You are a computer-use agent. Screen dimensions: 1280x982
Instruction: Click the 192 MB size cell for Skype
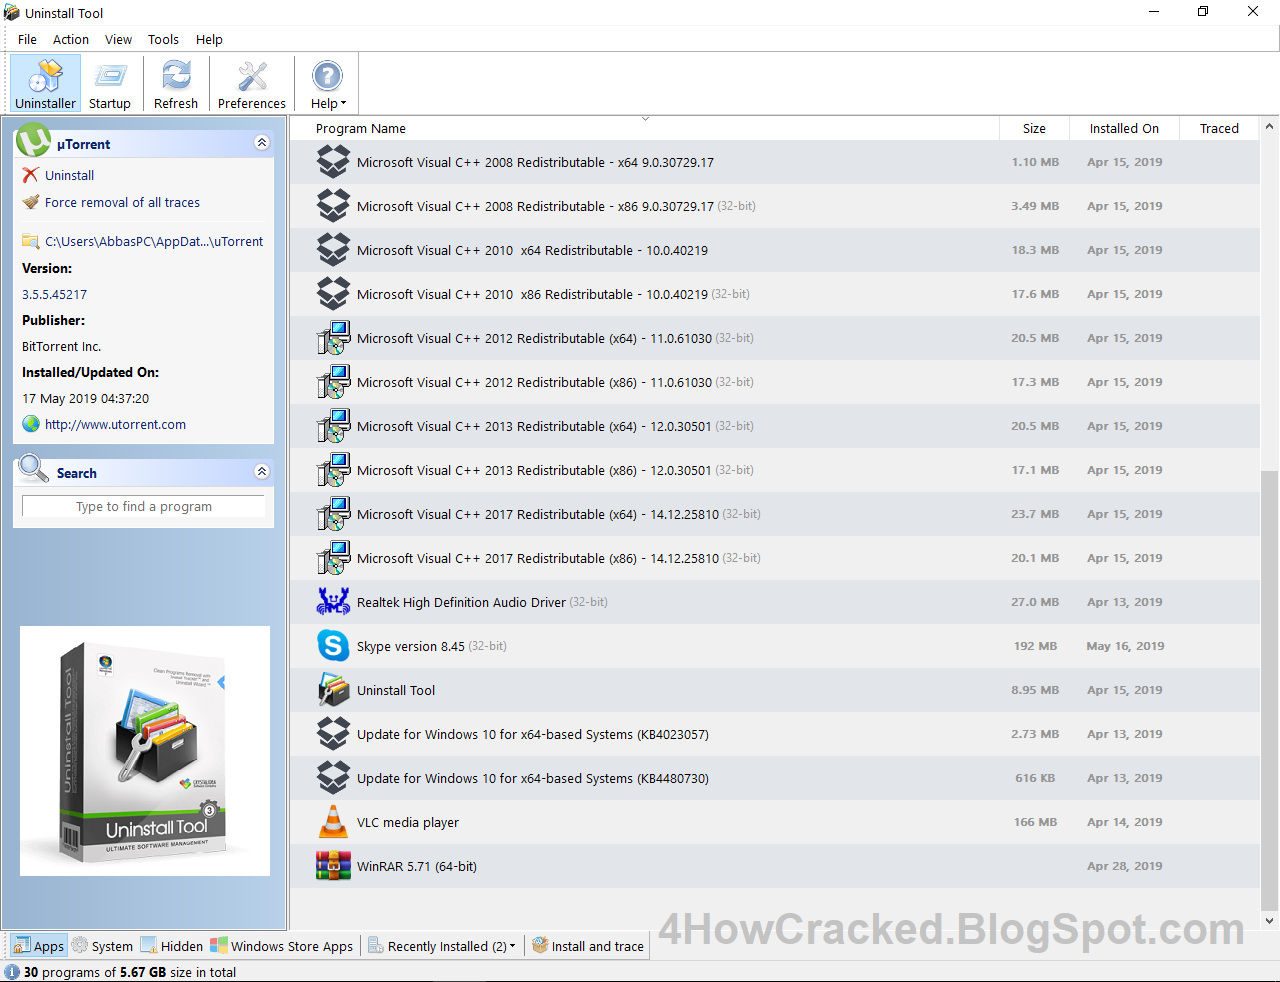tap(1035, 646)
